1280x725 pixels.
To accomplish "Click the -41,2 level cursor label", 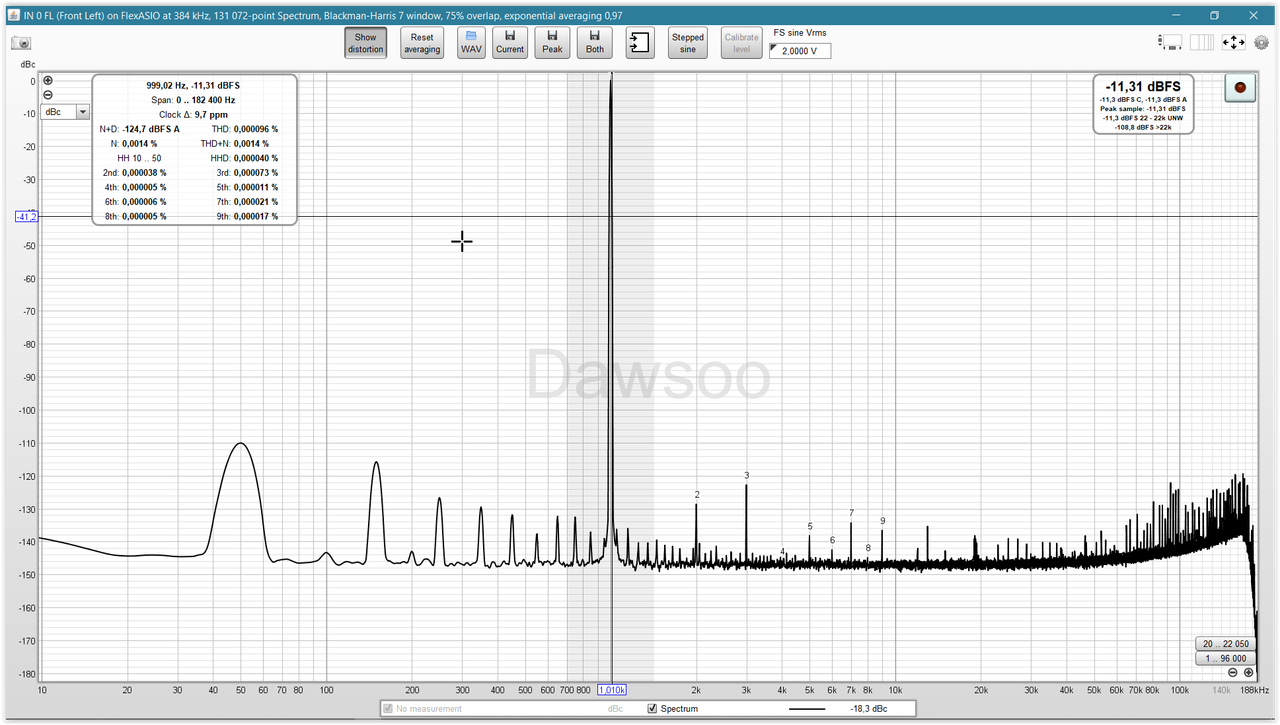I will 27,217.
